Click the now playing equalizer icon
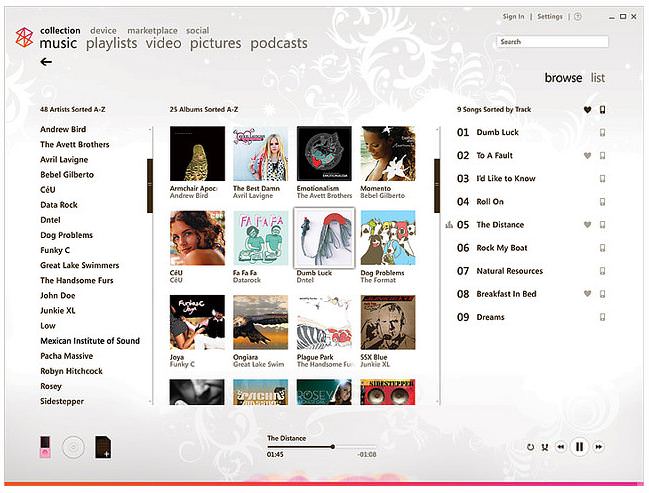 point(449,225)
